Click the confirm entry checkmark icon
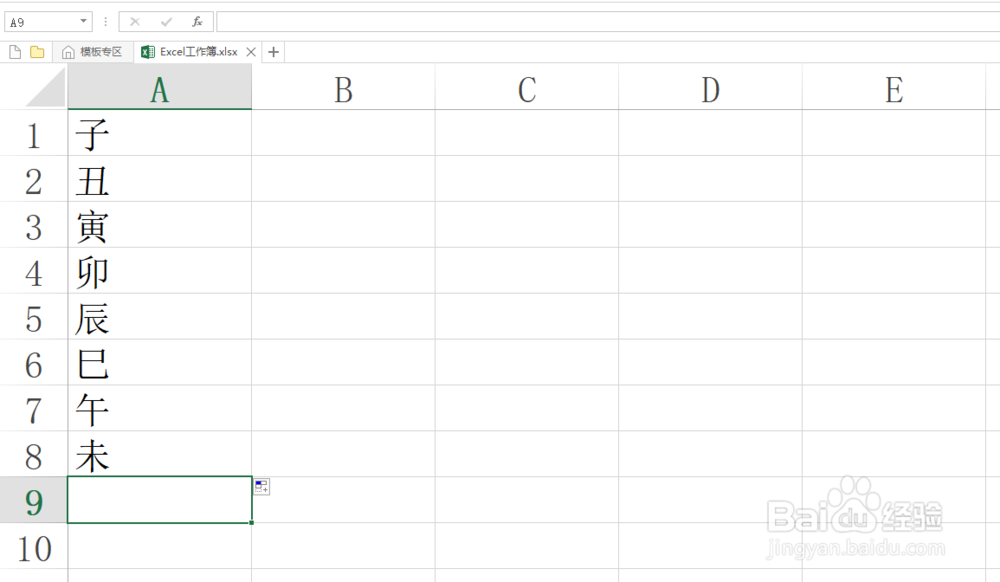 point(166,21)
